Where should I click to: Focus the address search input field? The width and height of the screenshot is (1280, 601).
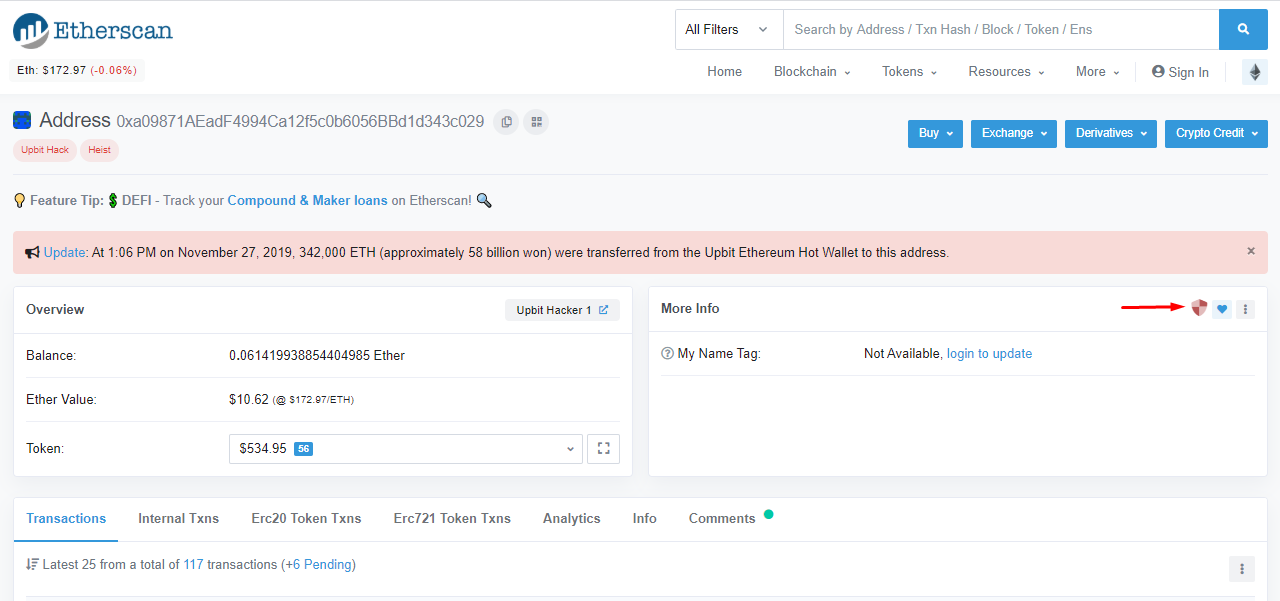point(1001,29)
